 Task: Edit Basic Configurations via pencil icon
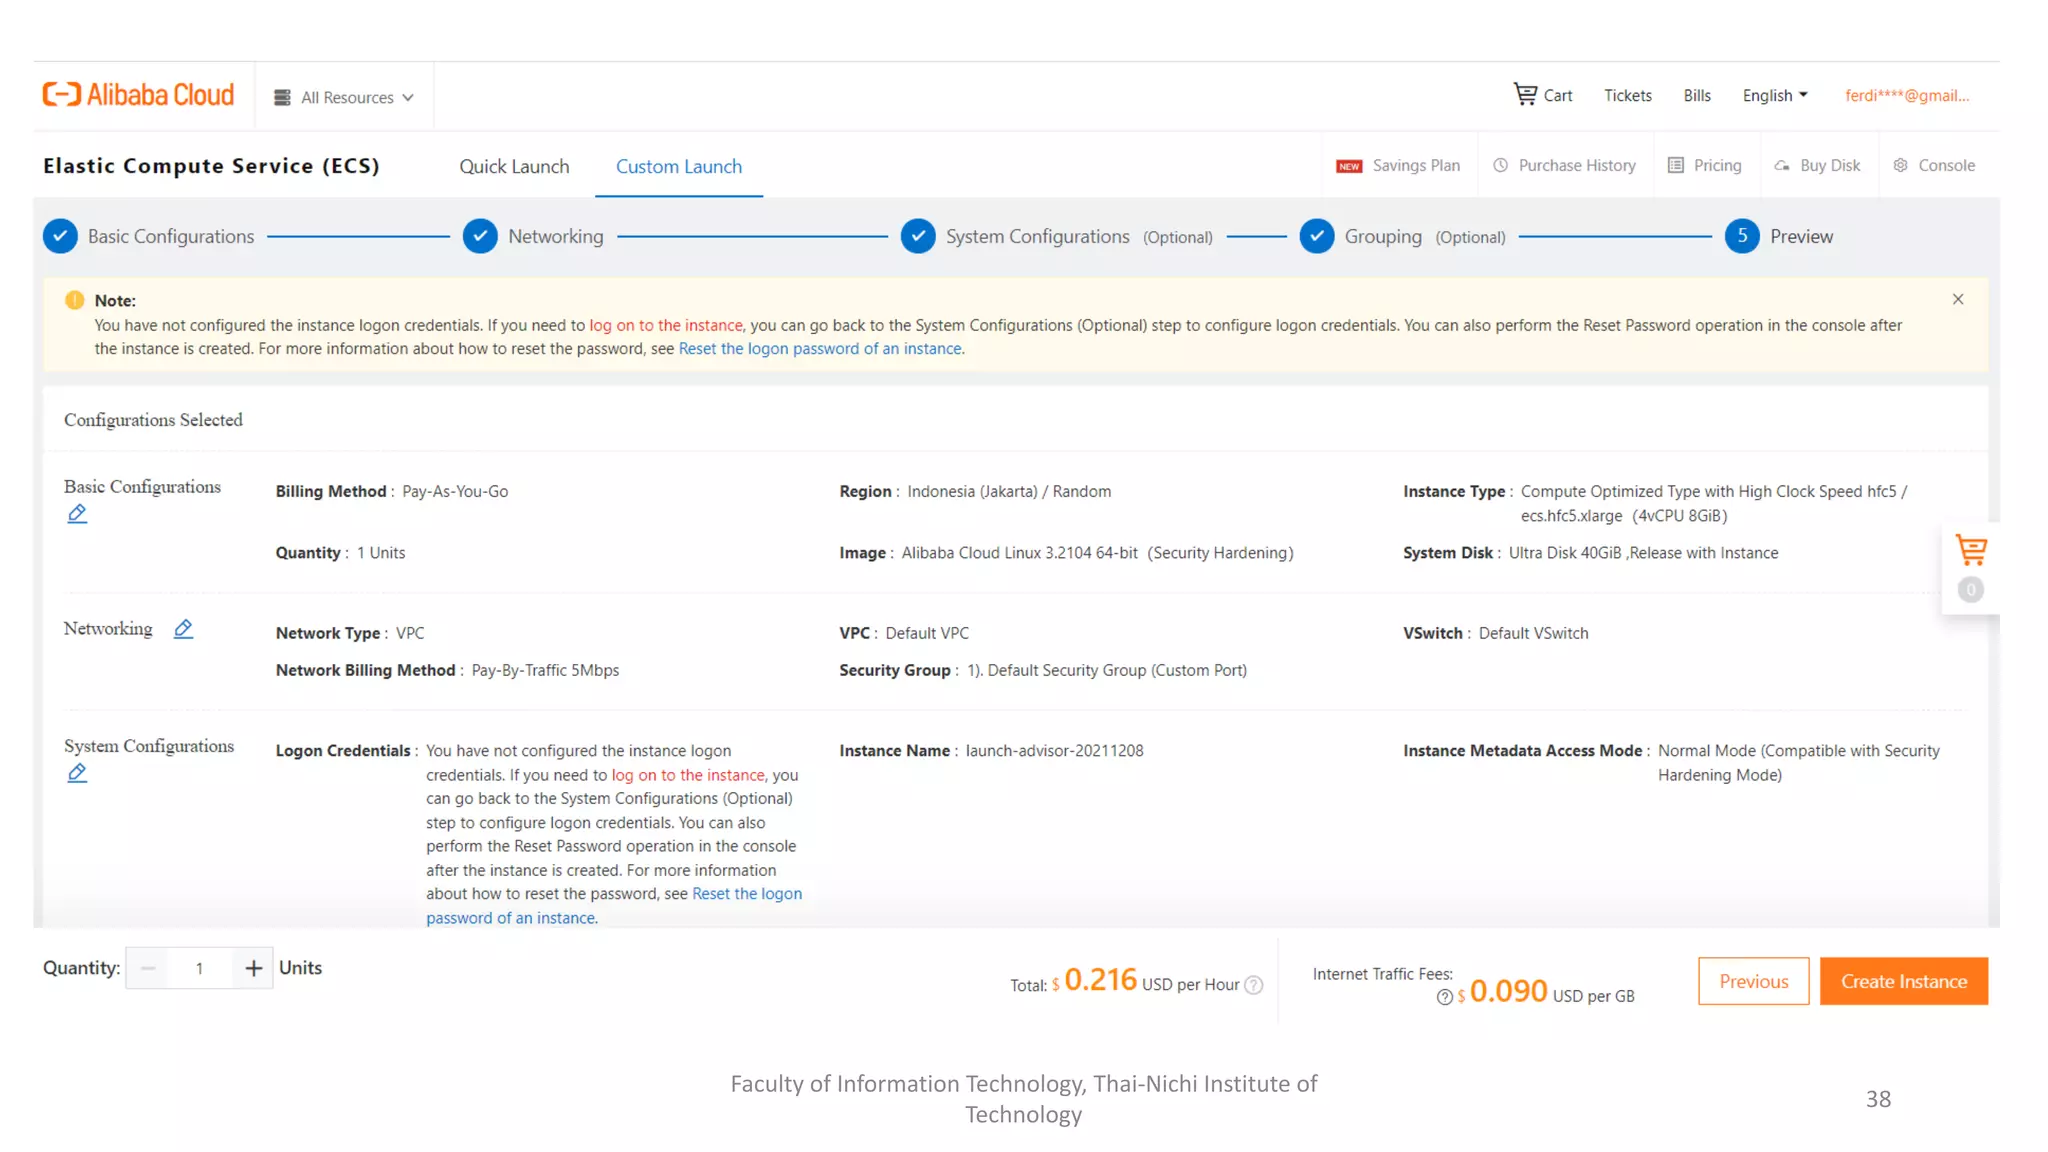(x=77, y=514)
